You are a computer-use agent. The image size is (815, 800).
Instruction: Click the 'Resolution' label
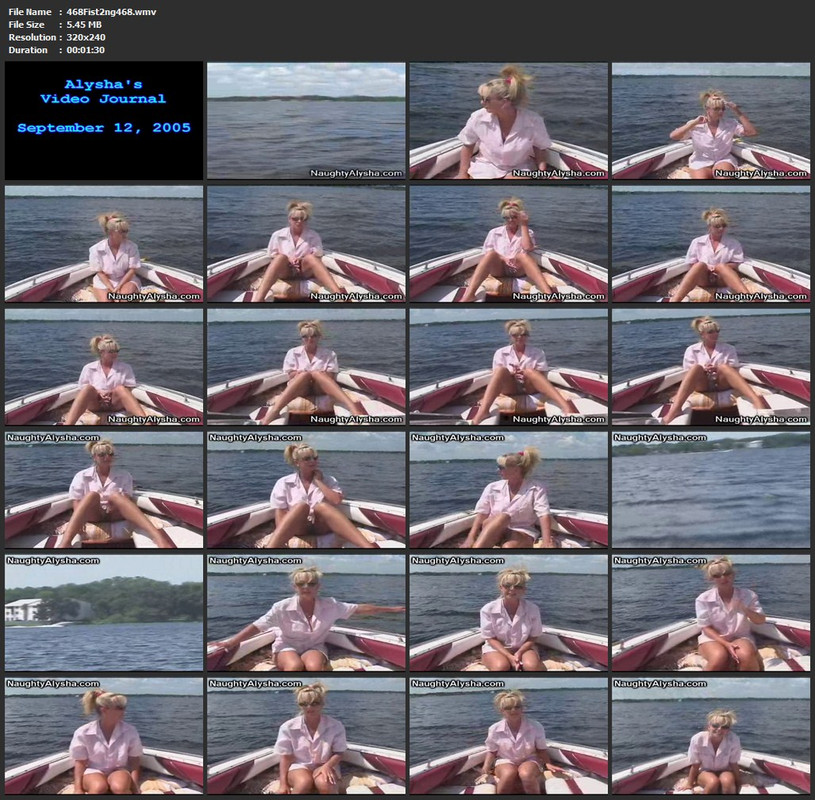tap(32, 37)
